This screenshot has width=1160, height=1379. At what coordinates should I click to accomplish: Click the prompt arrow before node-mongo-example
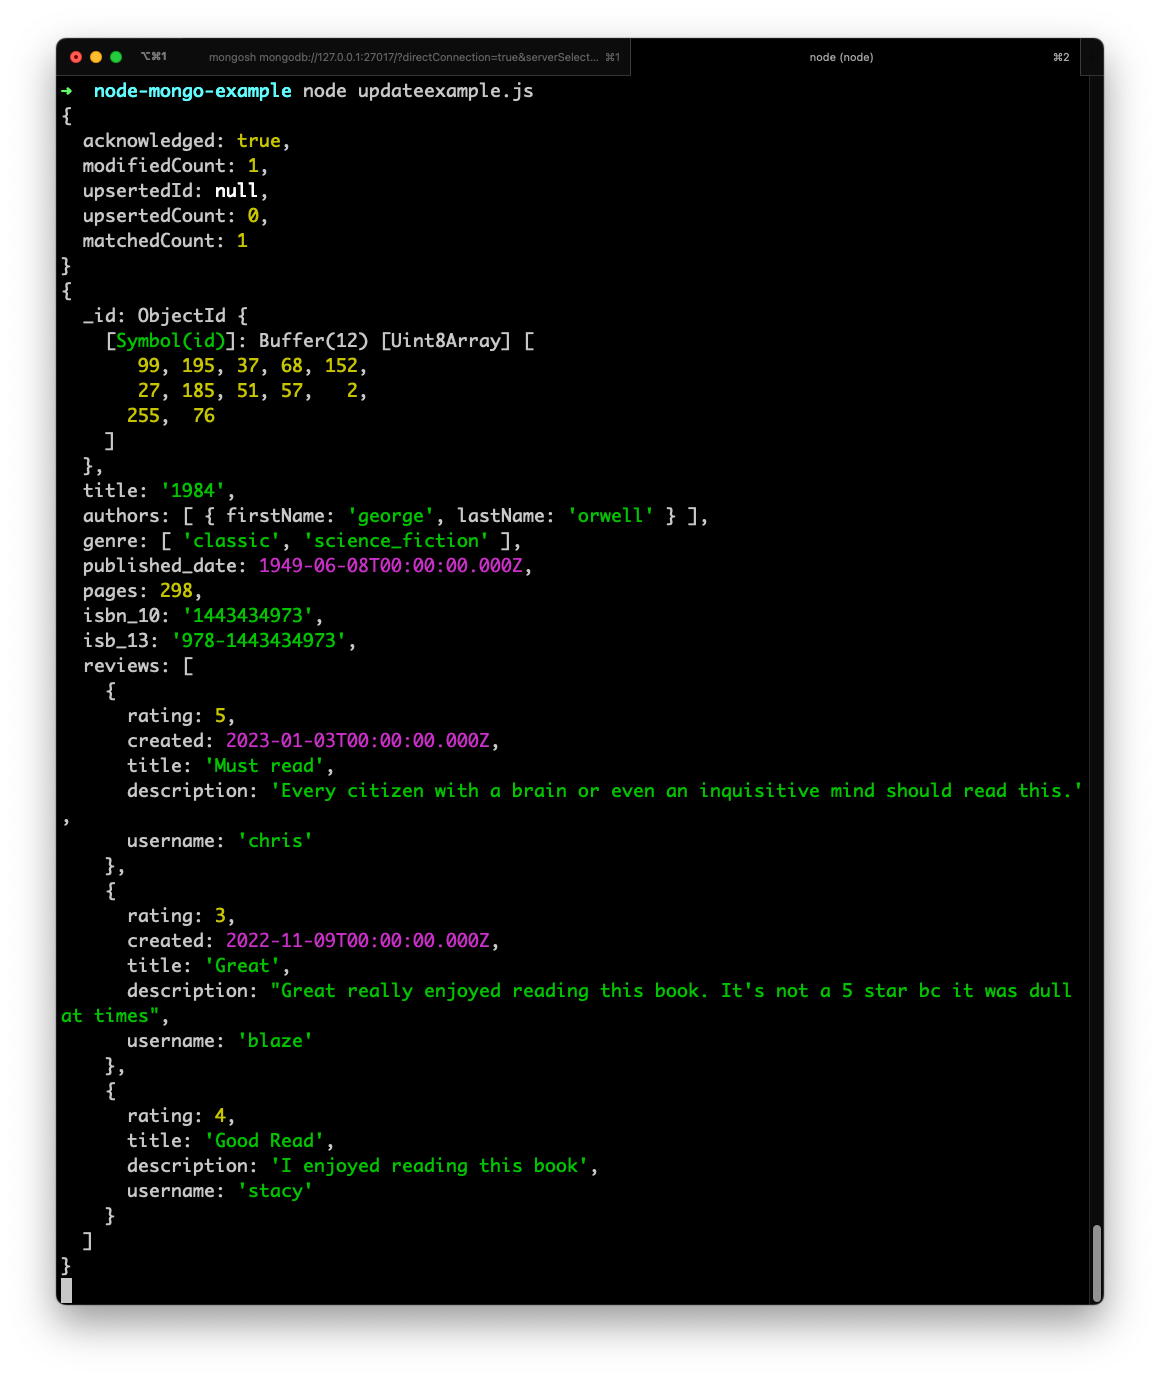[x=67, y=91]
